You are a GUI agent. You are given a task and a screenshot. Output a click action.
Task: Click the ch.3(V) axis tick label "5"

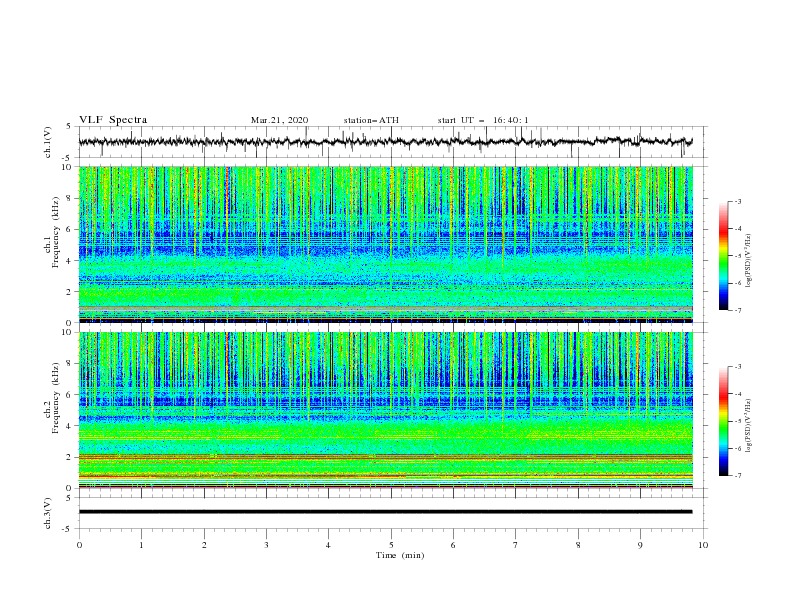[70, 497]
